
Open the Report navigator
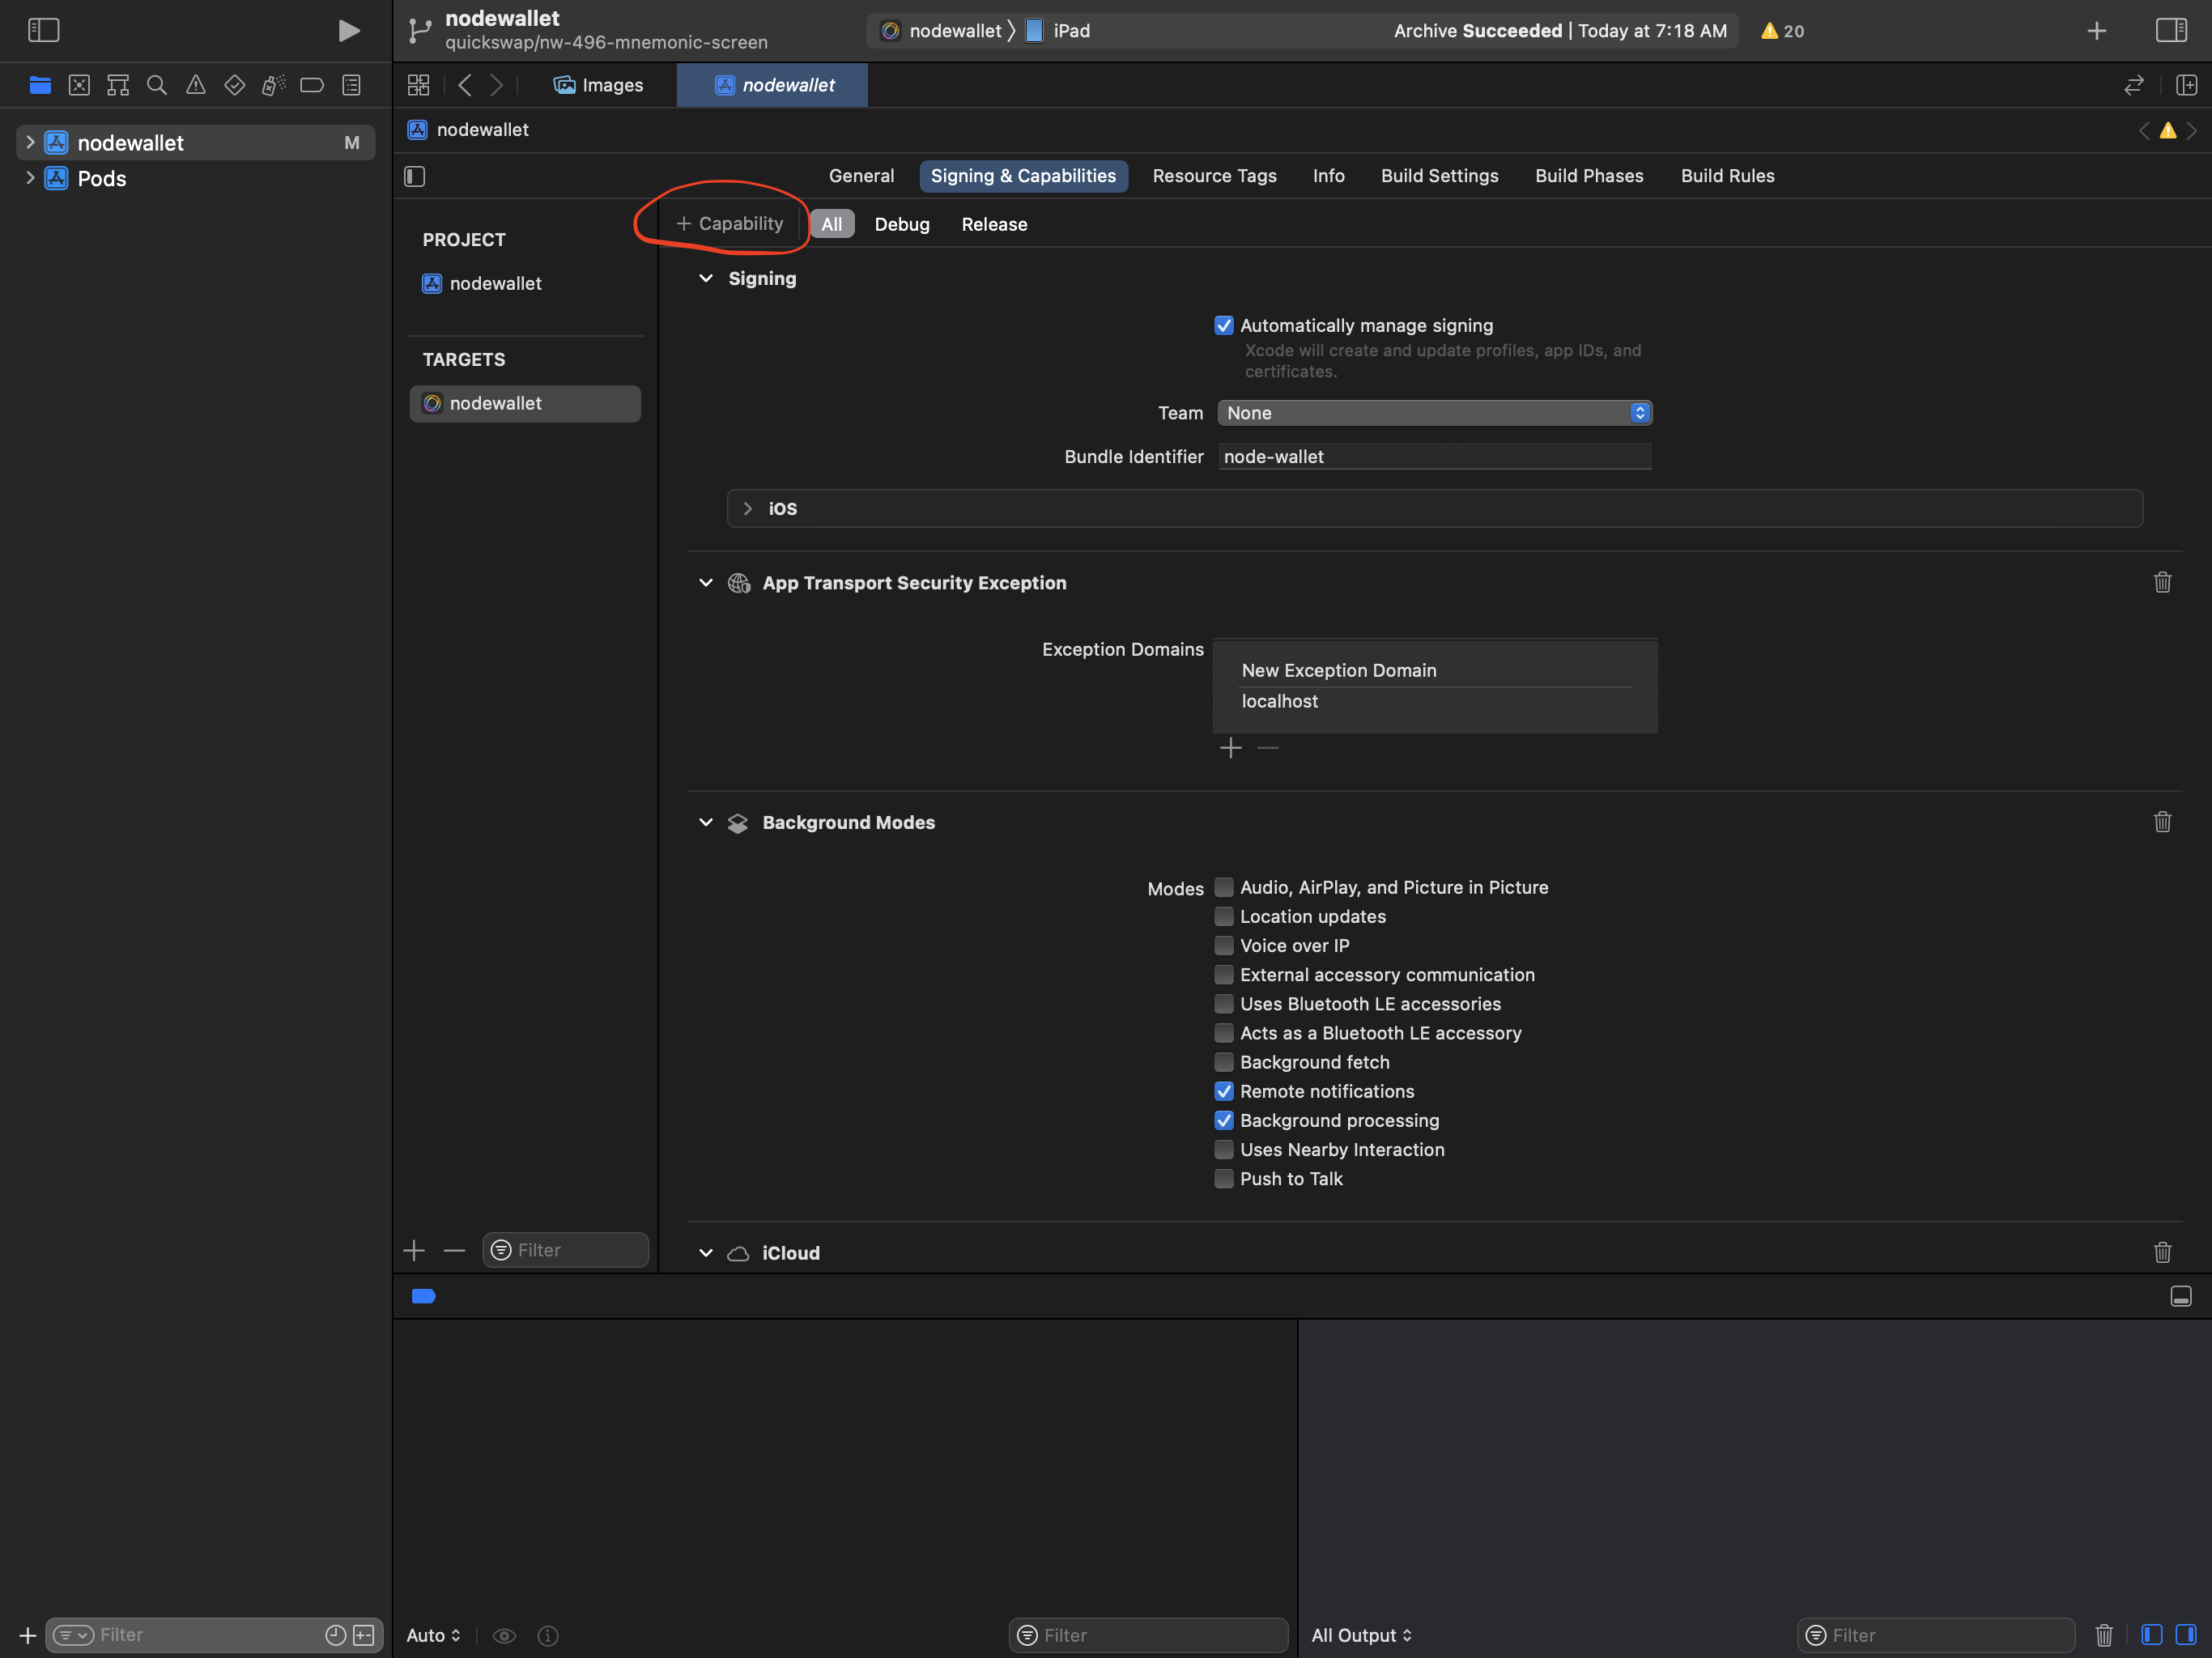(x=351, y=85)
